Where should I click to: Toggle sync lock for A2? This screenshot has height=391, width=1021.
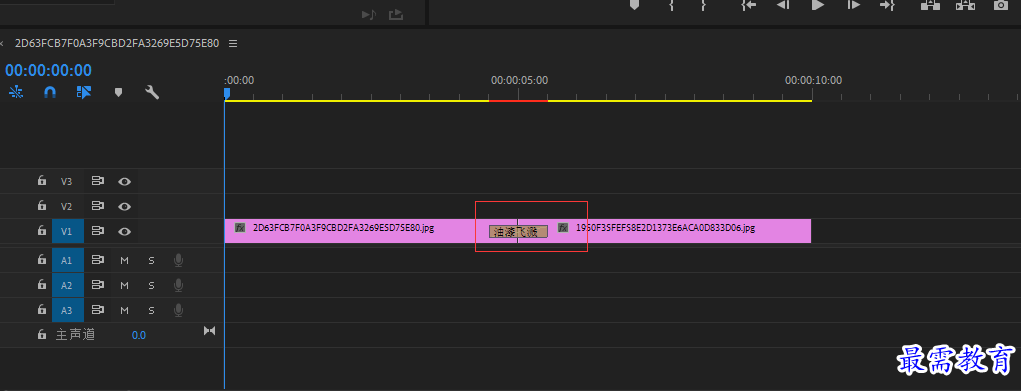(x=98, y=285)
